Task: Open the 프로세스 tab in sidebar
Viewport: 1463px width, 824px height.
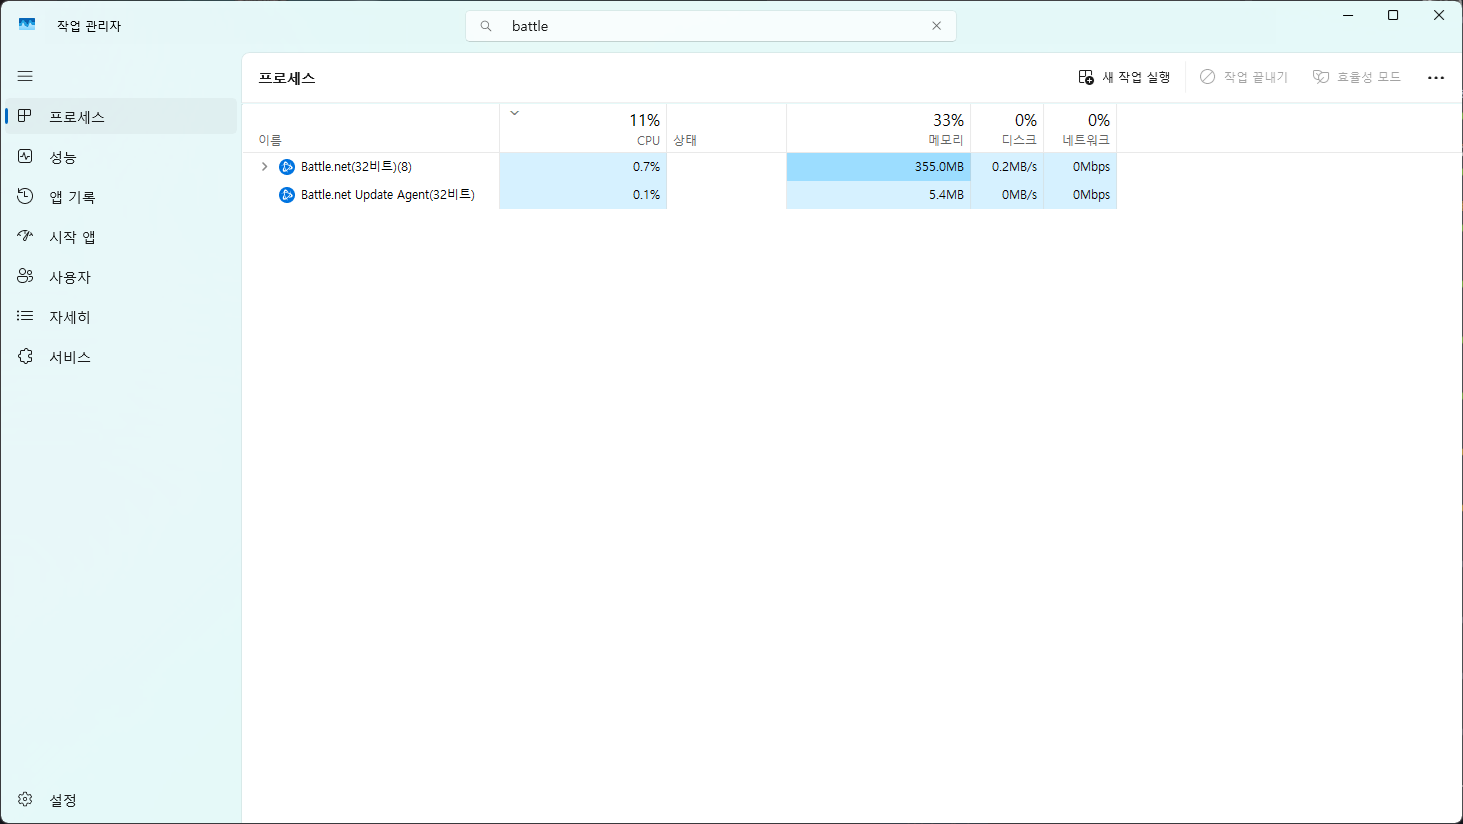Action: pos(121,116)
